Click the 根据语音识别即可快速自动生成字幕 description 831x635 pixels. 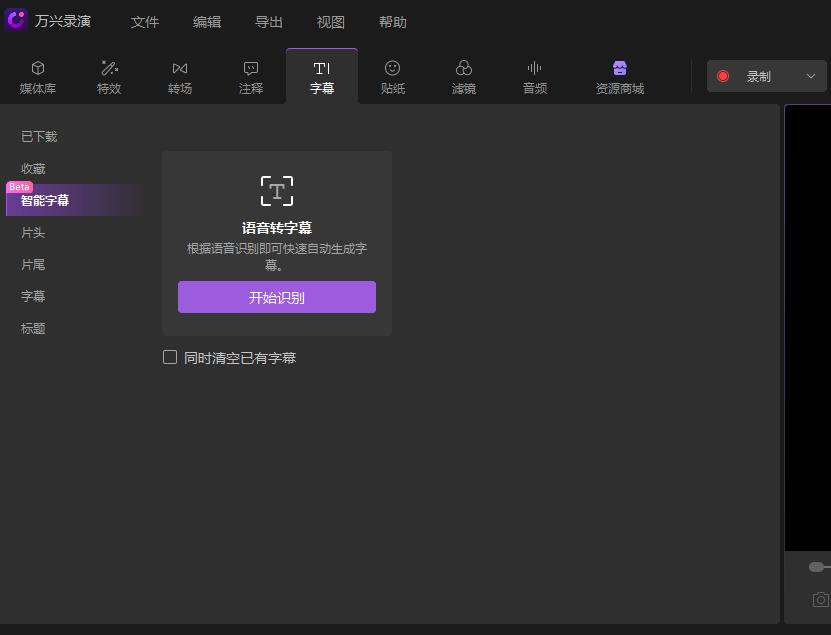[277, 257]
